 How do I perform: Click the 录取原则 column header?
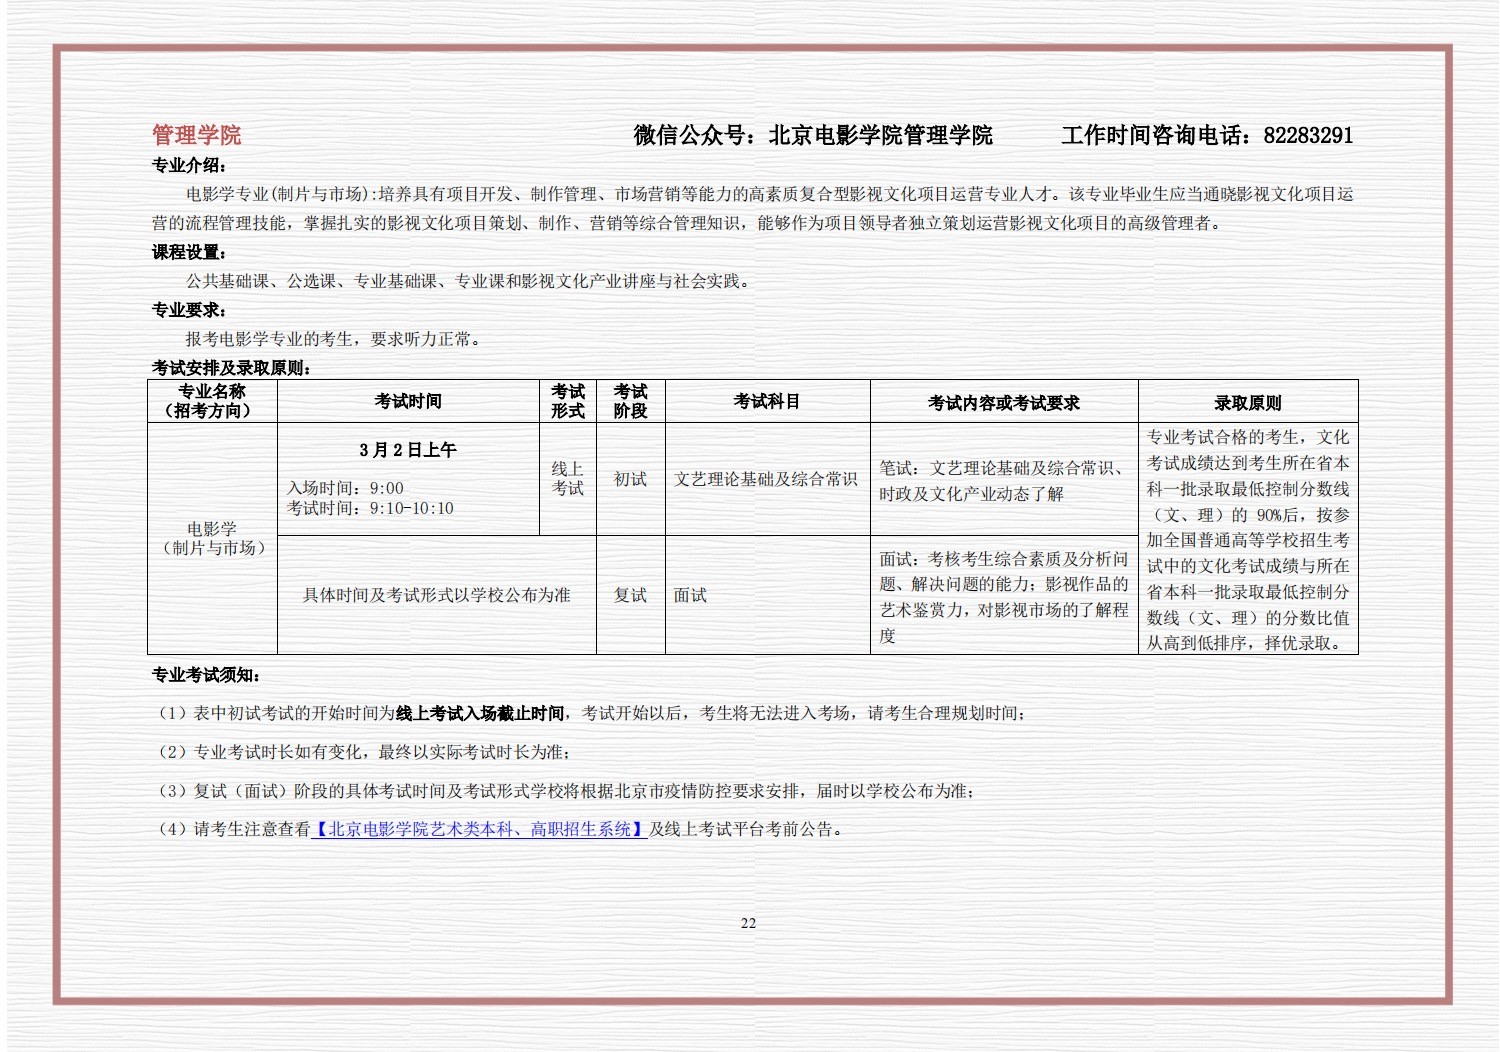coord(1247,403)
